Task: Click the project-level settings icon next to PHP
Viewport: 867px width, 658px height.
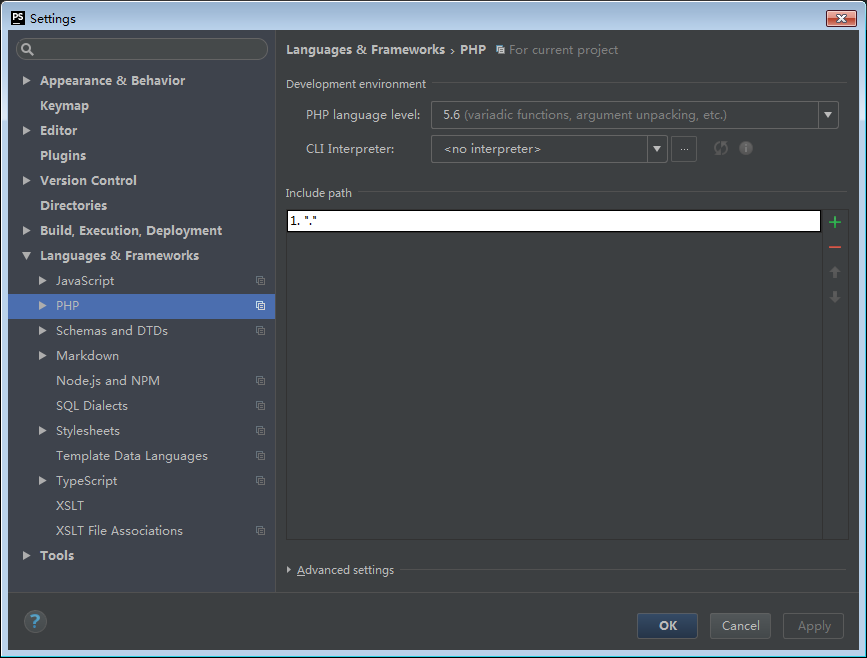Action: [x=260, y=305]
